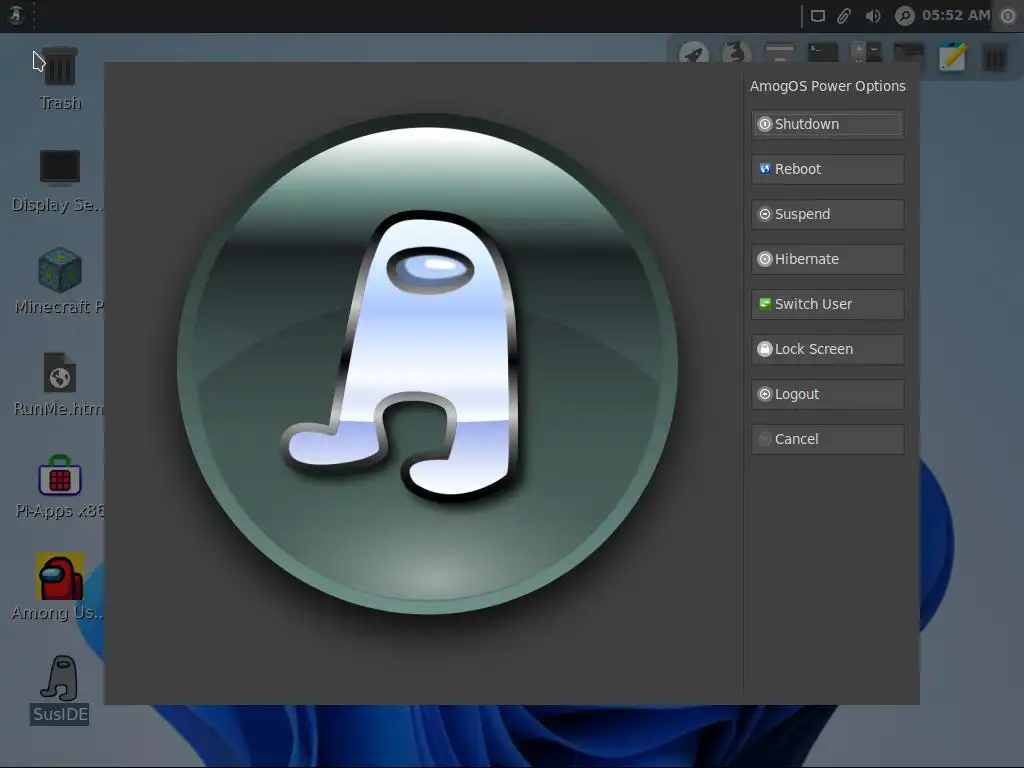Screen dimensions: 1024x768
Task: Click the Shutdown button
Action: [x=827, y=124]
